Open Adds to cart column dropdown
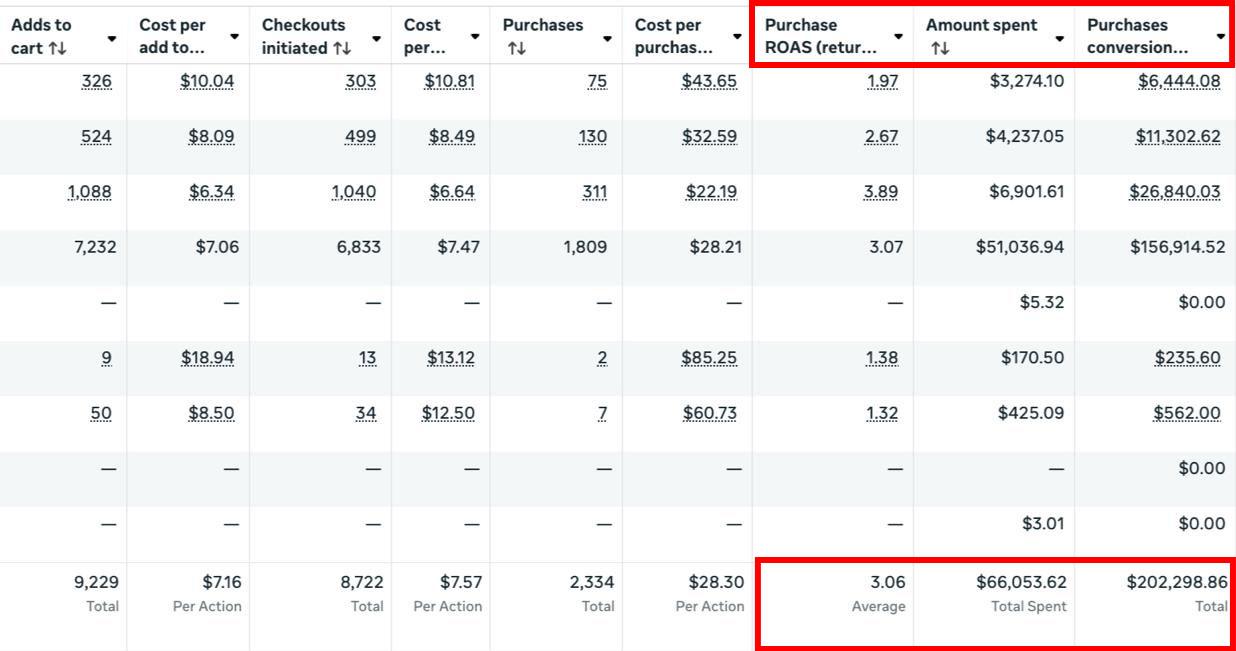Image resolution: width=1236 pixels, height=651 pixels. coord(111,38)
